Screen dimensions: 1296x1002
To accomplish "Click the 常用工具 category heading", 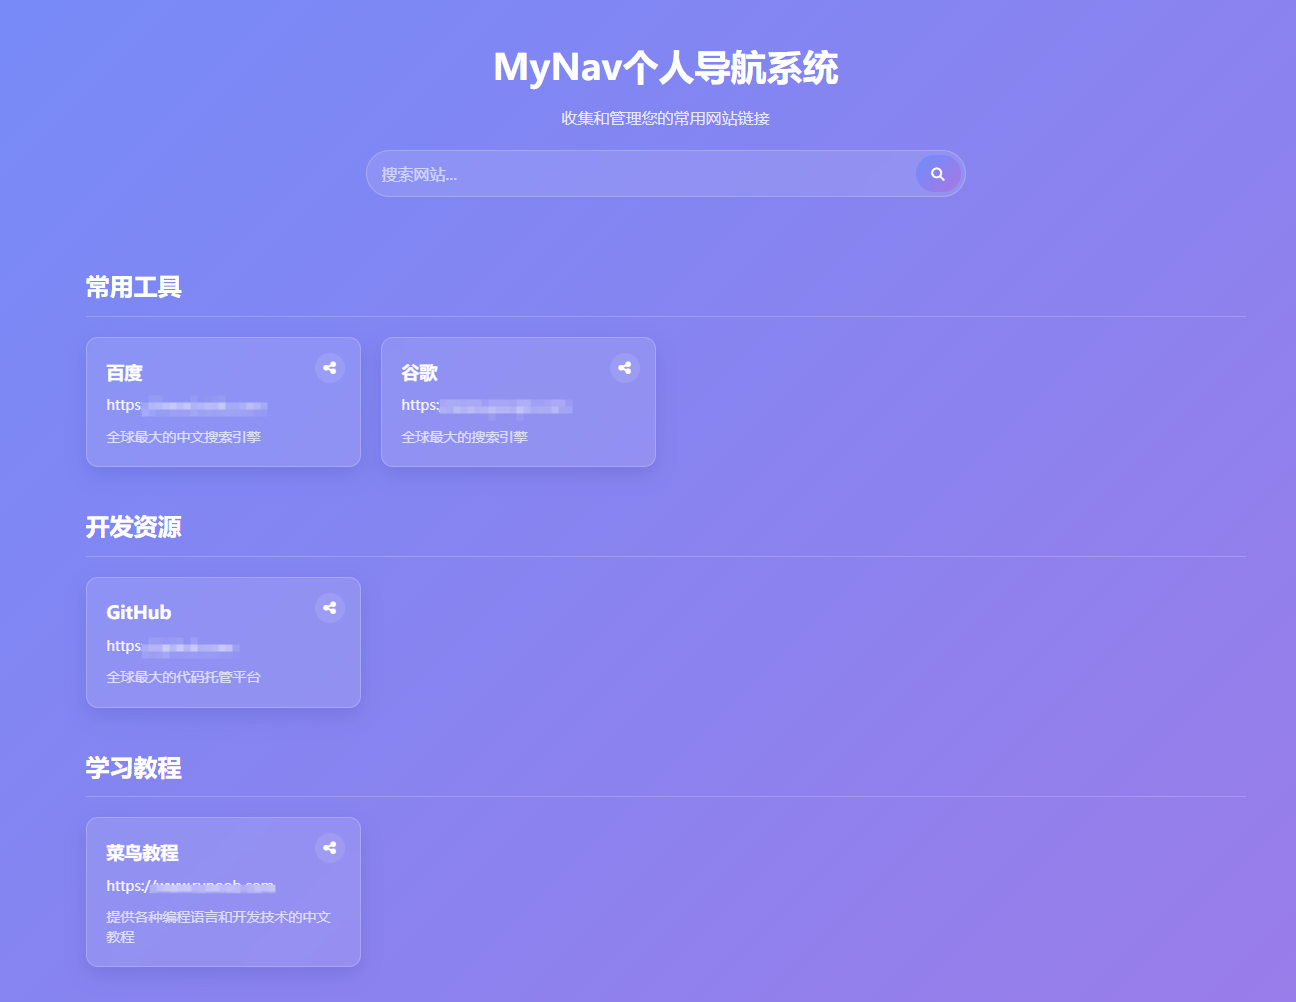I will tap(133, 287).
